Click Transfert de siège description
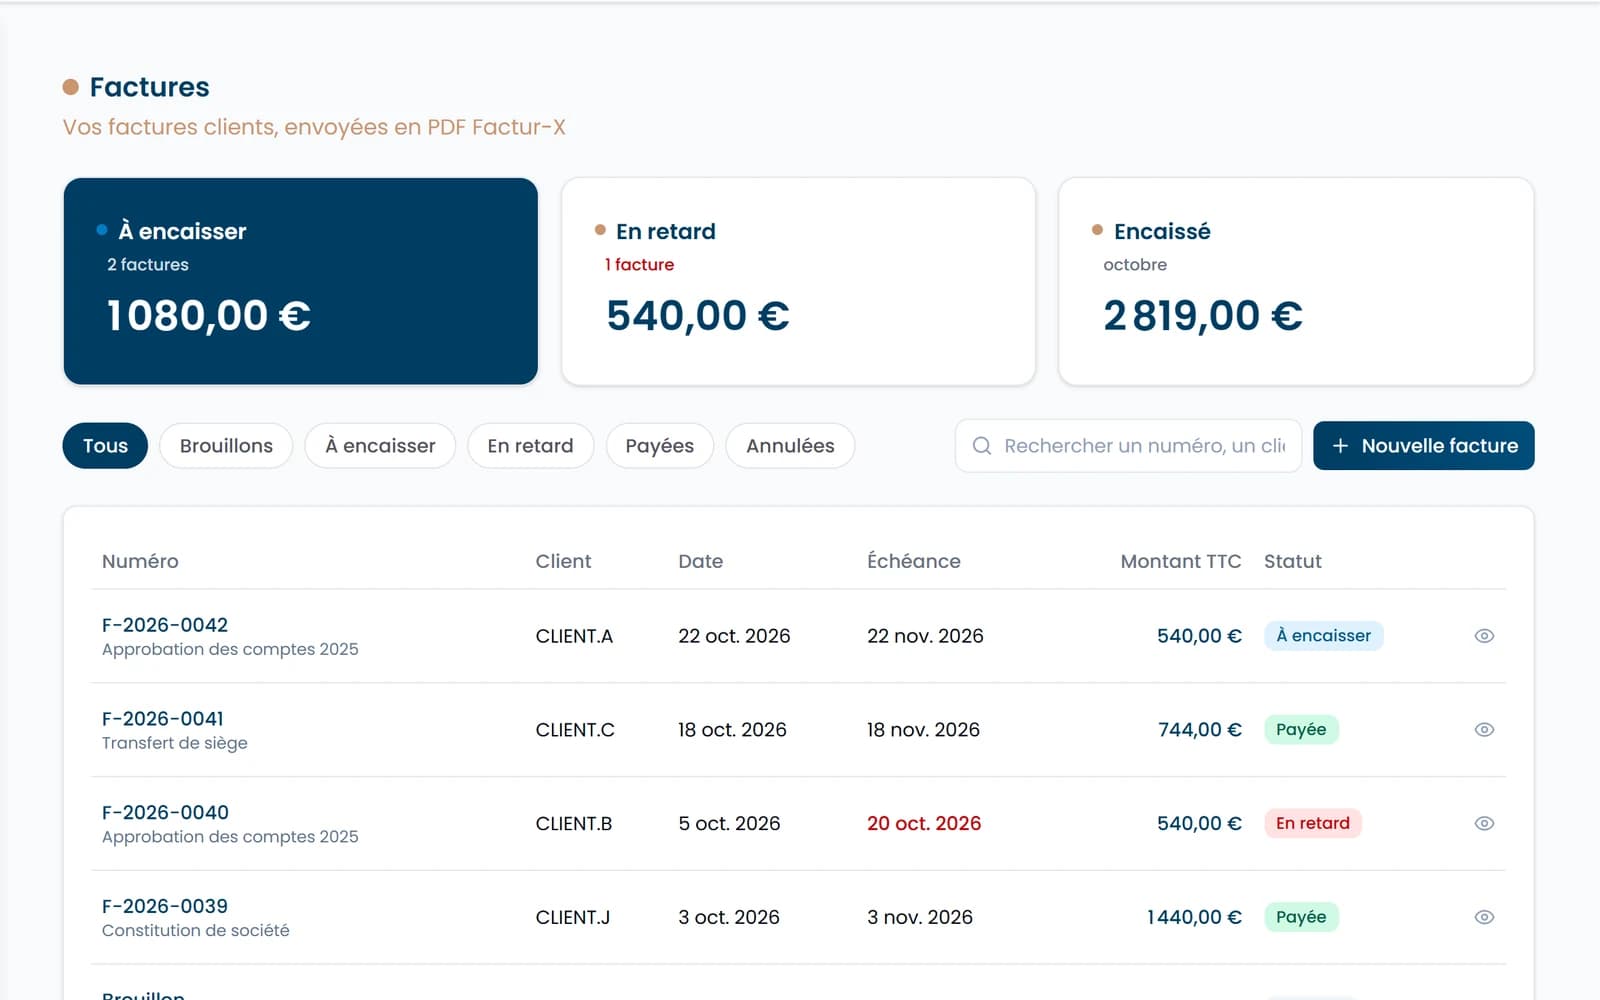1600x1000 pixels. pyautogui.click(x=175, y=743)
